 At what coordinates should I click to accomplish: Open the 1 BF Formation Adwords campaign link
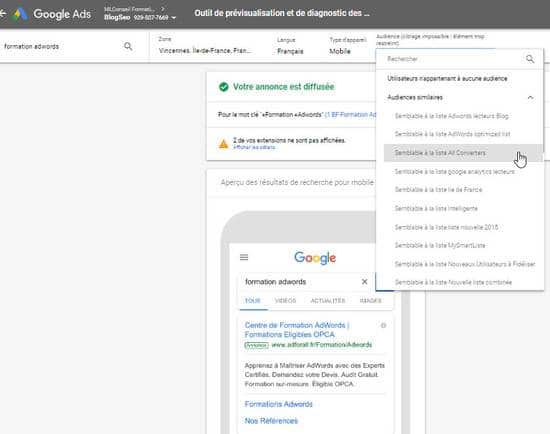350,115
